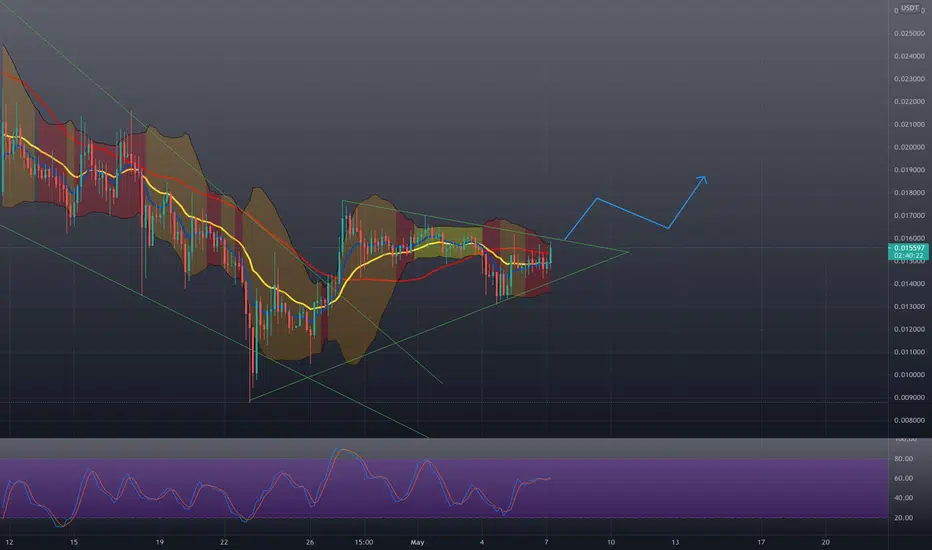The height and width of the screenshot is (550, 932).
Task: Click price axis value 0.011000
Action: click(x=909, y=352)
